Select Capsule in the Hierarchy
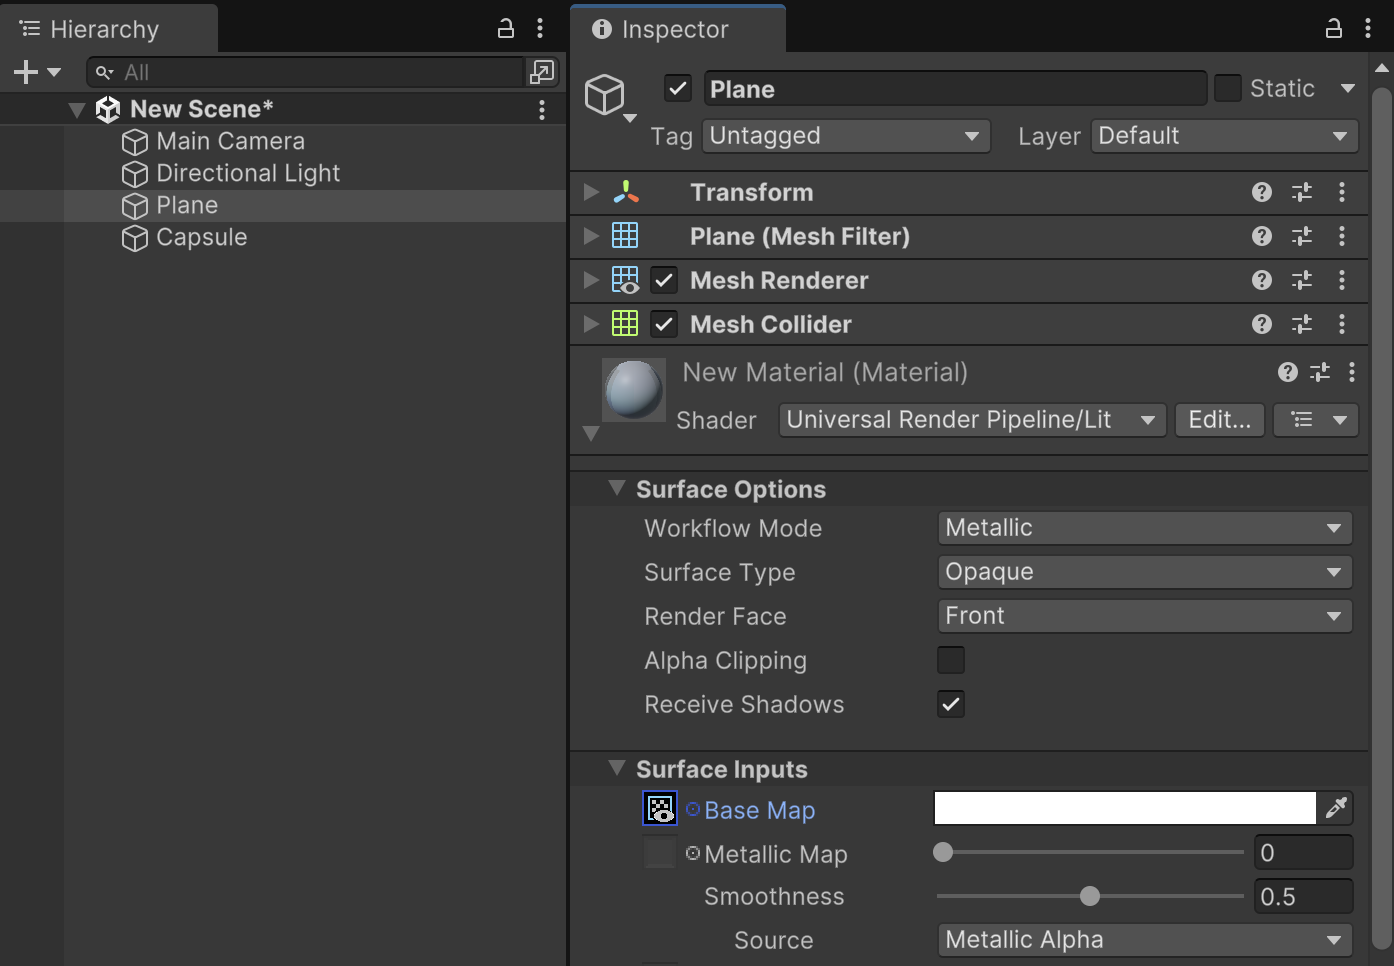Image resolution: width=1394 pixels, height=966 pixels. pos(200,237)
